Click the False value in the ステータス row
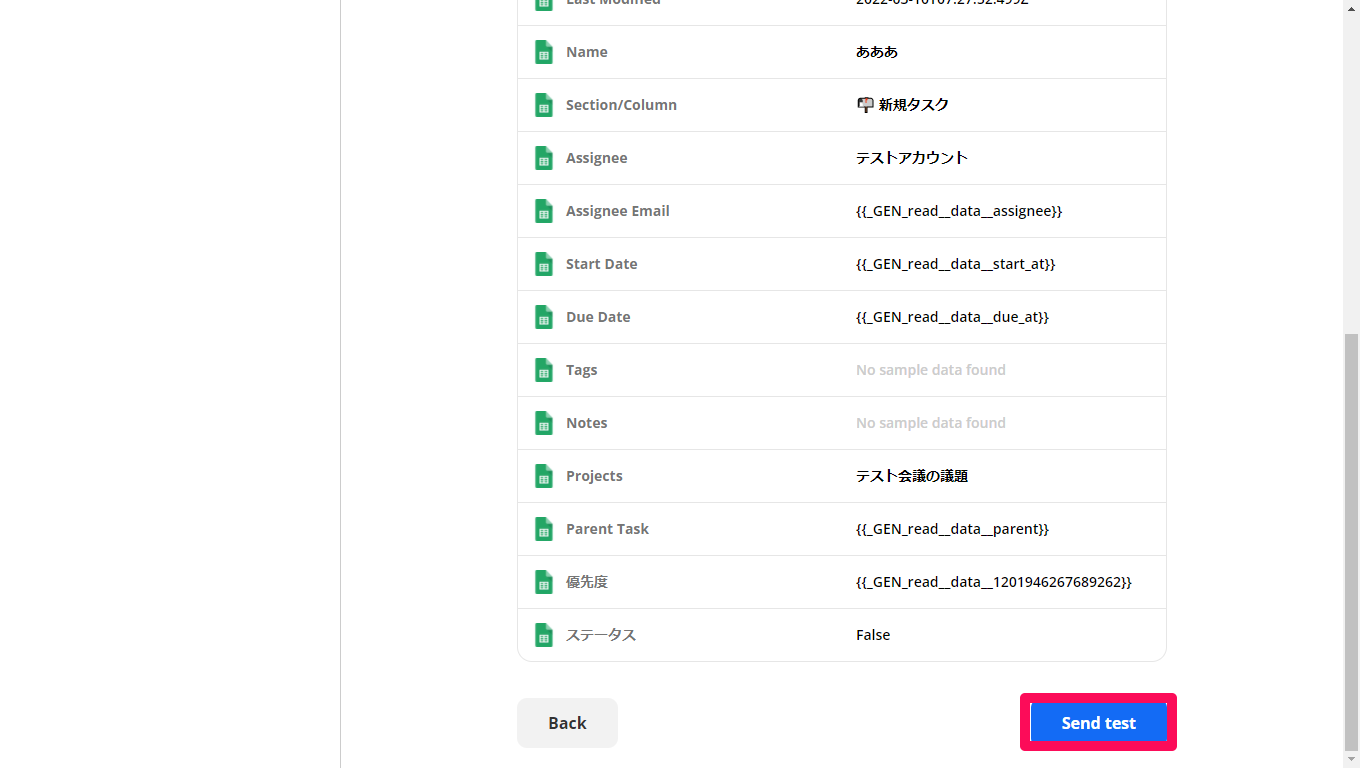 pos(872,634)
